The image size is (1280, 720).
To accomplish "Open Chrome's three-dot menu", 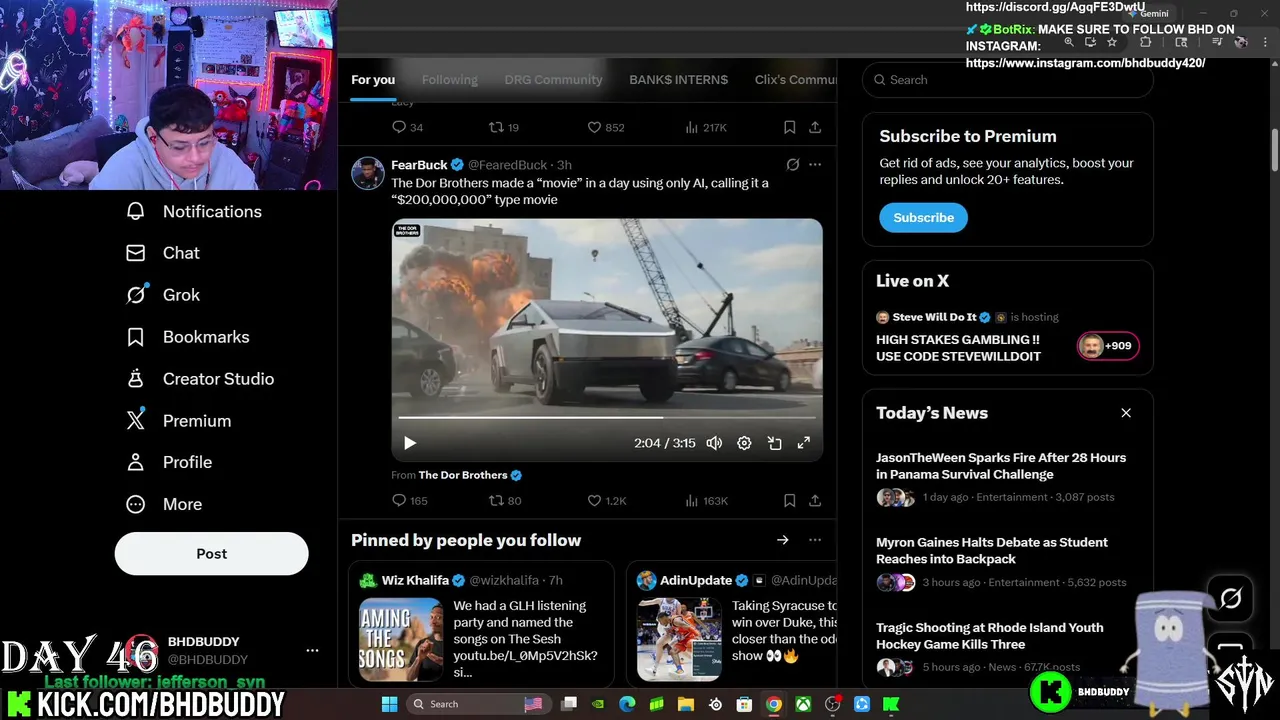I will click(x=1266, y=42).
